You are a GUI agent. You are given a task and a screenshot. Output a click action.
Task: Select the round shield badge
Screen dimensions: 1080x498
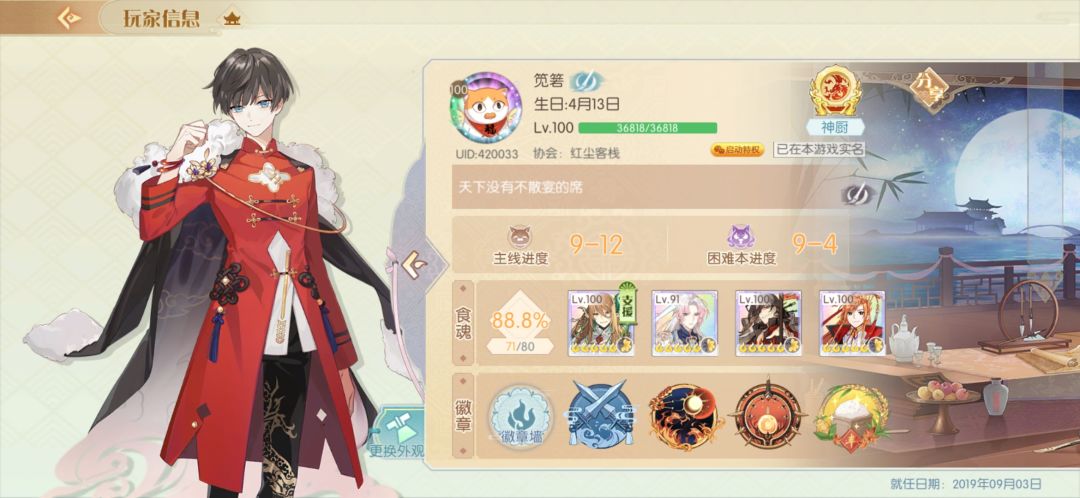tap(769, 417)
